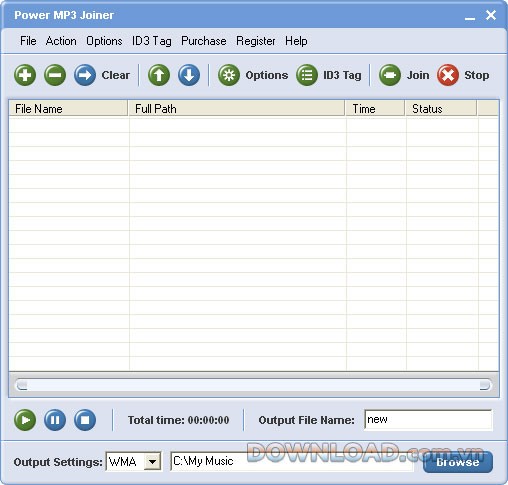Click the Stop toolbar label

[x=477, y=75]
